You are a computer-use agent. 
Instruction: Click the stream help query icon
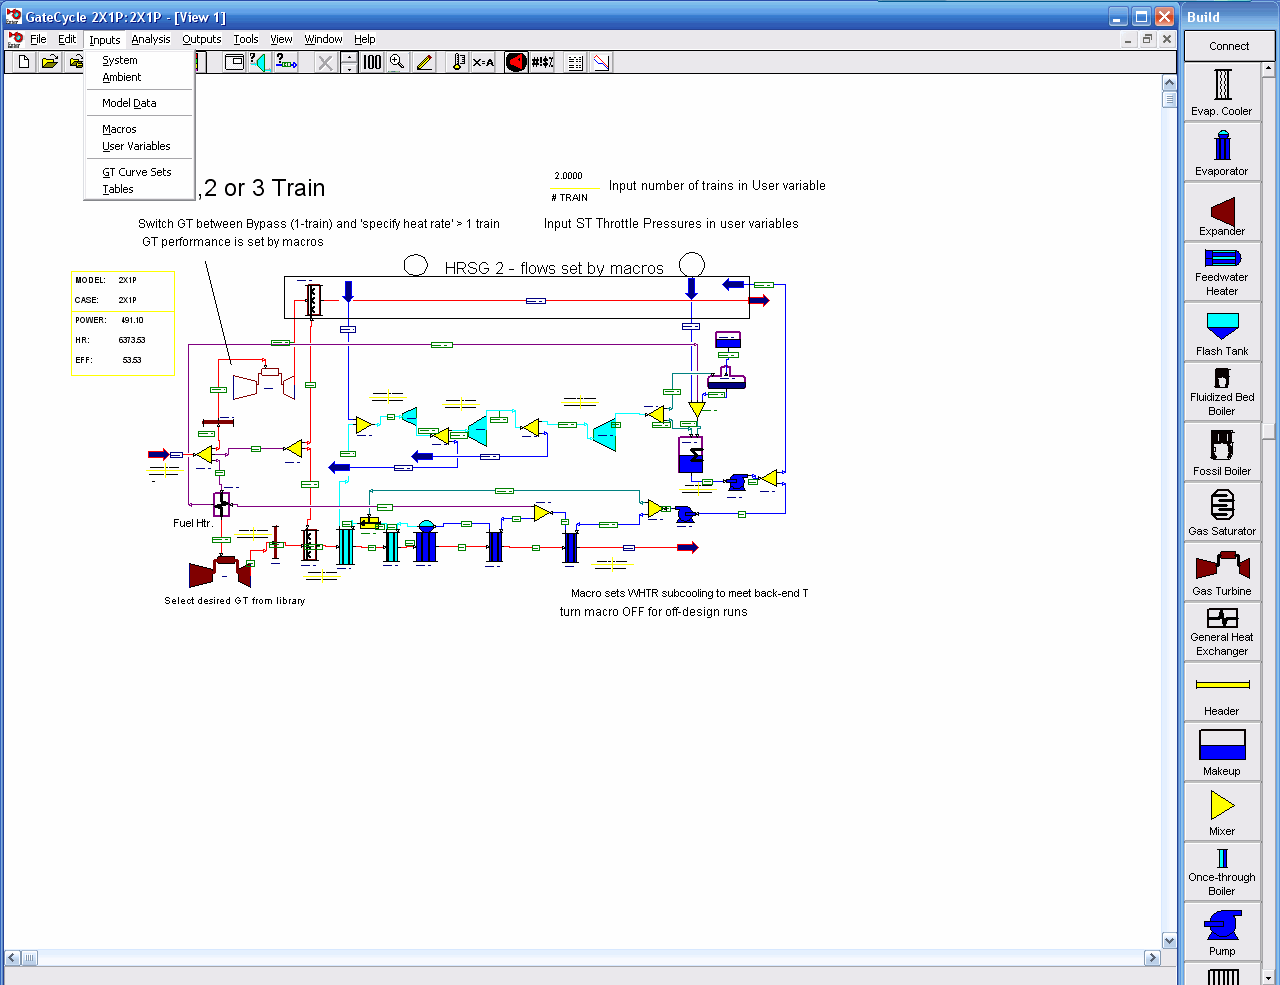pyautogui.click(x=286, y=62)
